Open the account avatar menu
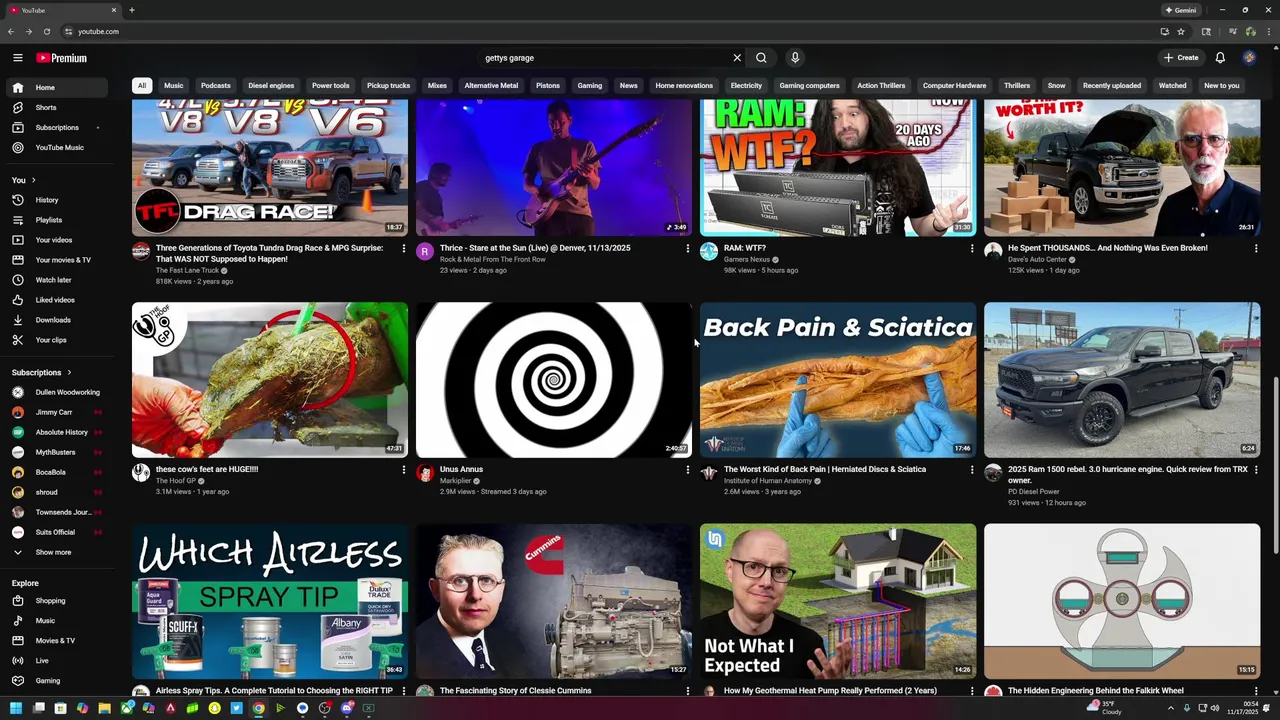Viewport: 1280px width, 720px height. click(1249, 58)
